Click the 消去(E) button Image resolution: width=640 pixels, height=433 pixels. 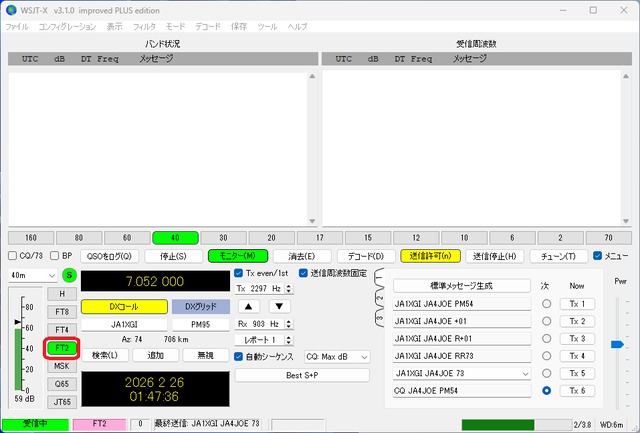tap(302, 256)
